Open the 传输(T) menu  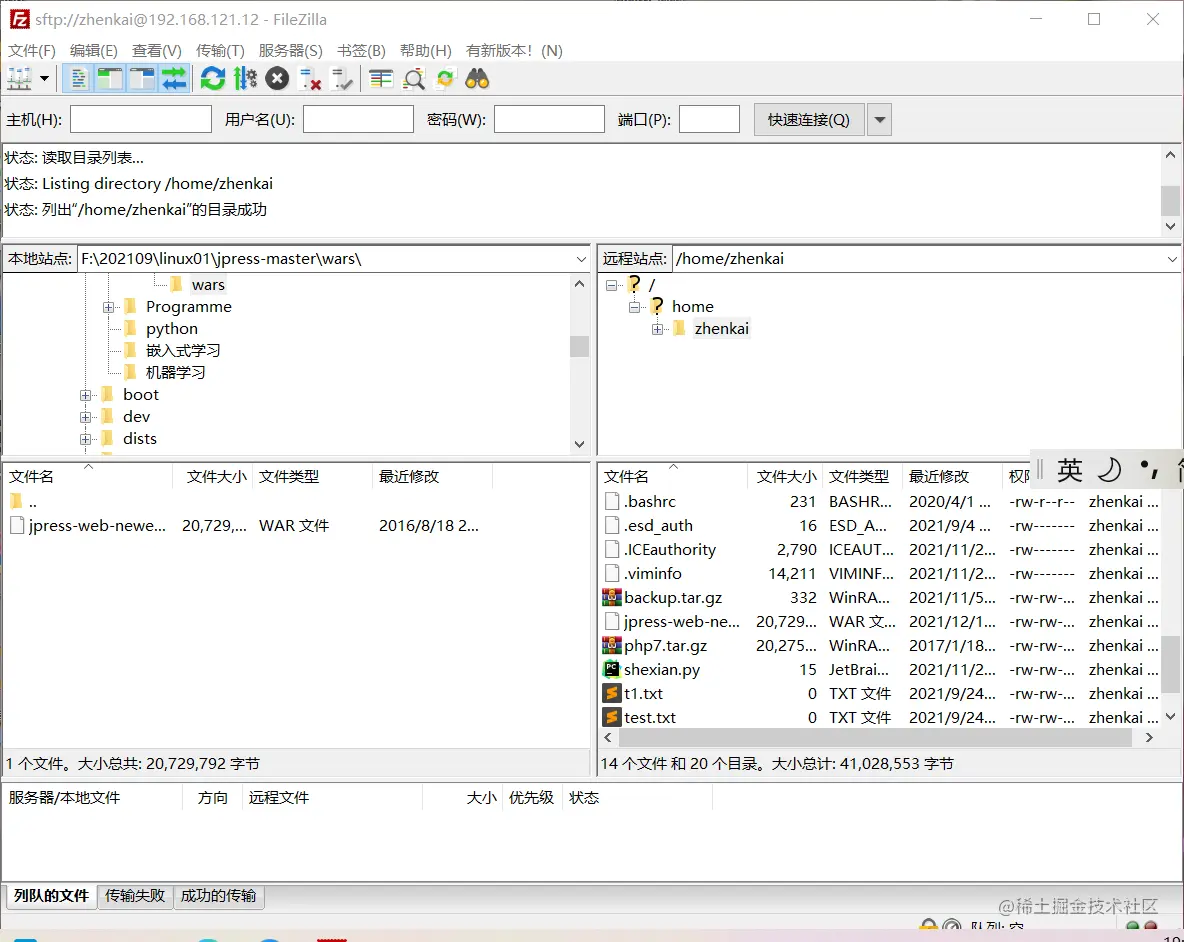(220, 51)
